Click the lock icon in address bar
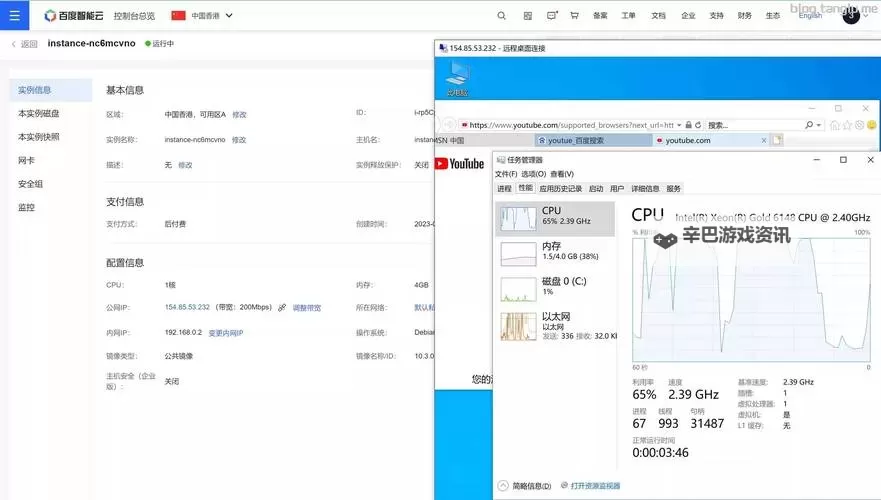Screen dimensions: 881x500 point(689,125)
